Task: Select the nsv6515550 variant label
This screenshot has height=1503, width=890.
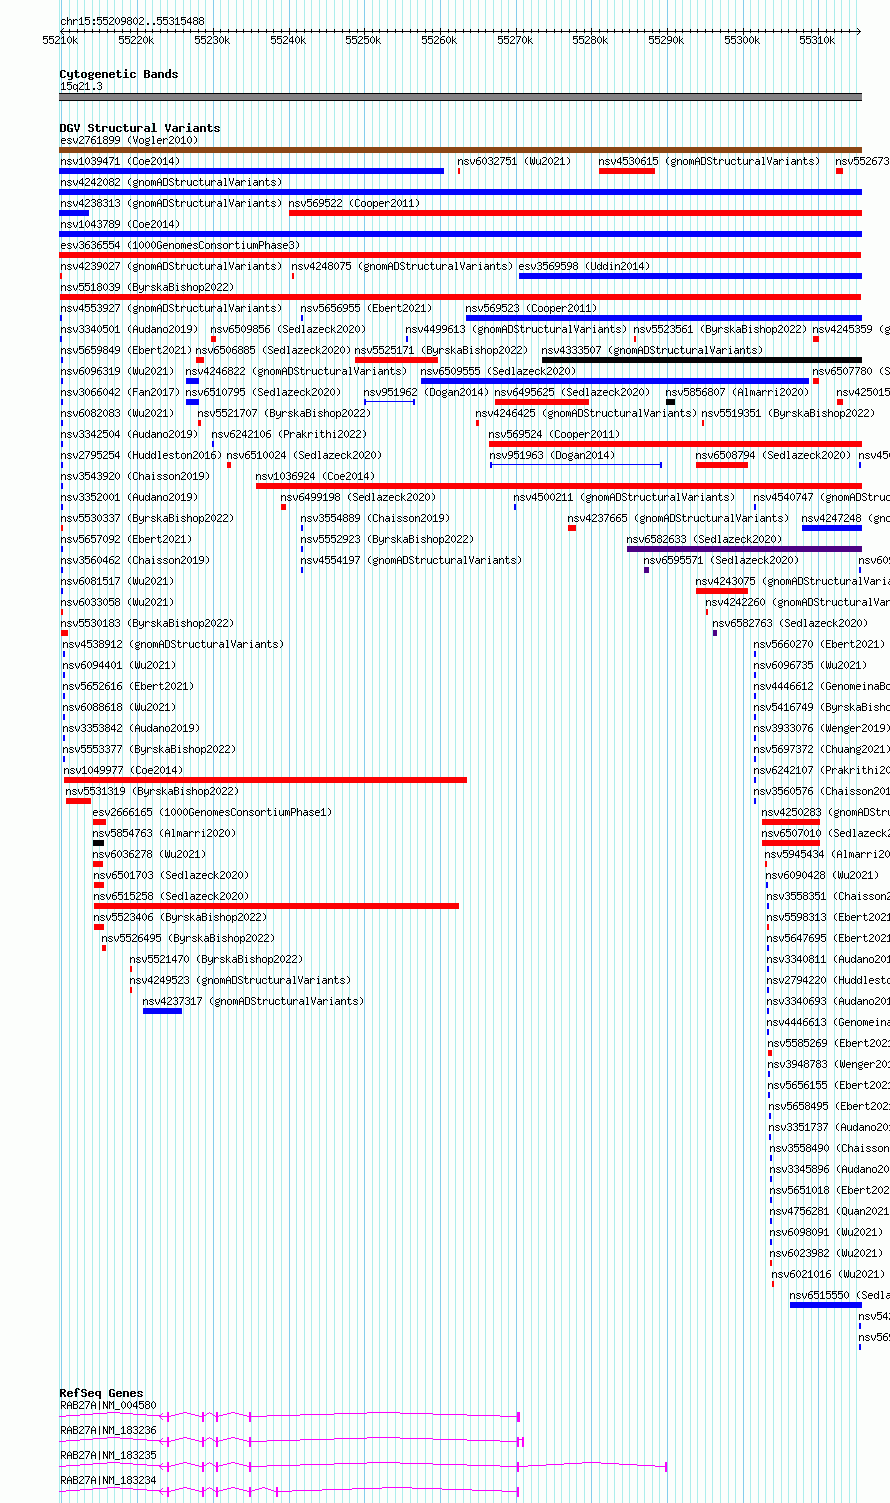Action: [x=839, y=1295]
